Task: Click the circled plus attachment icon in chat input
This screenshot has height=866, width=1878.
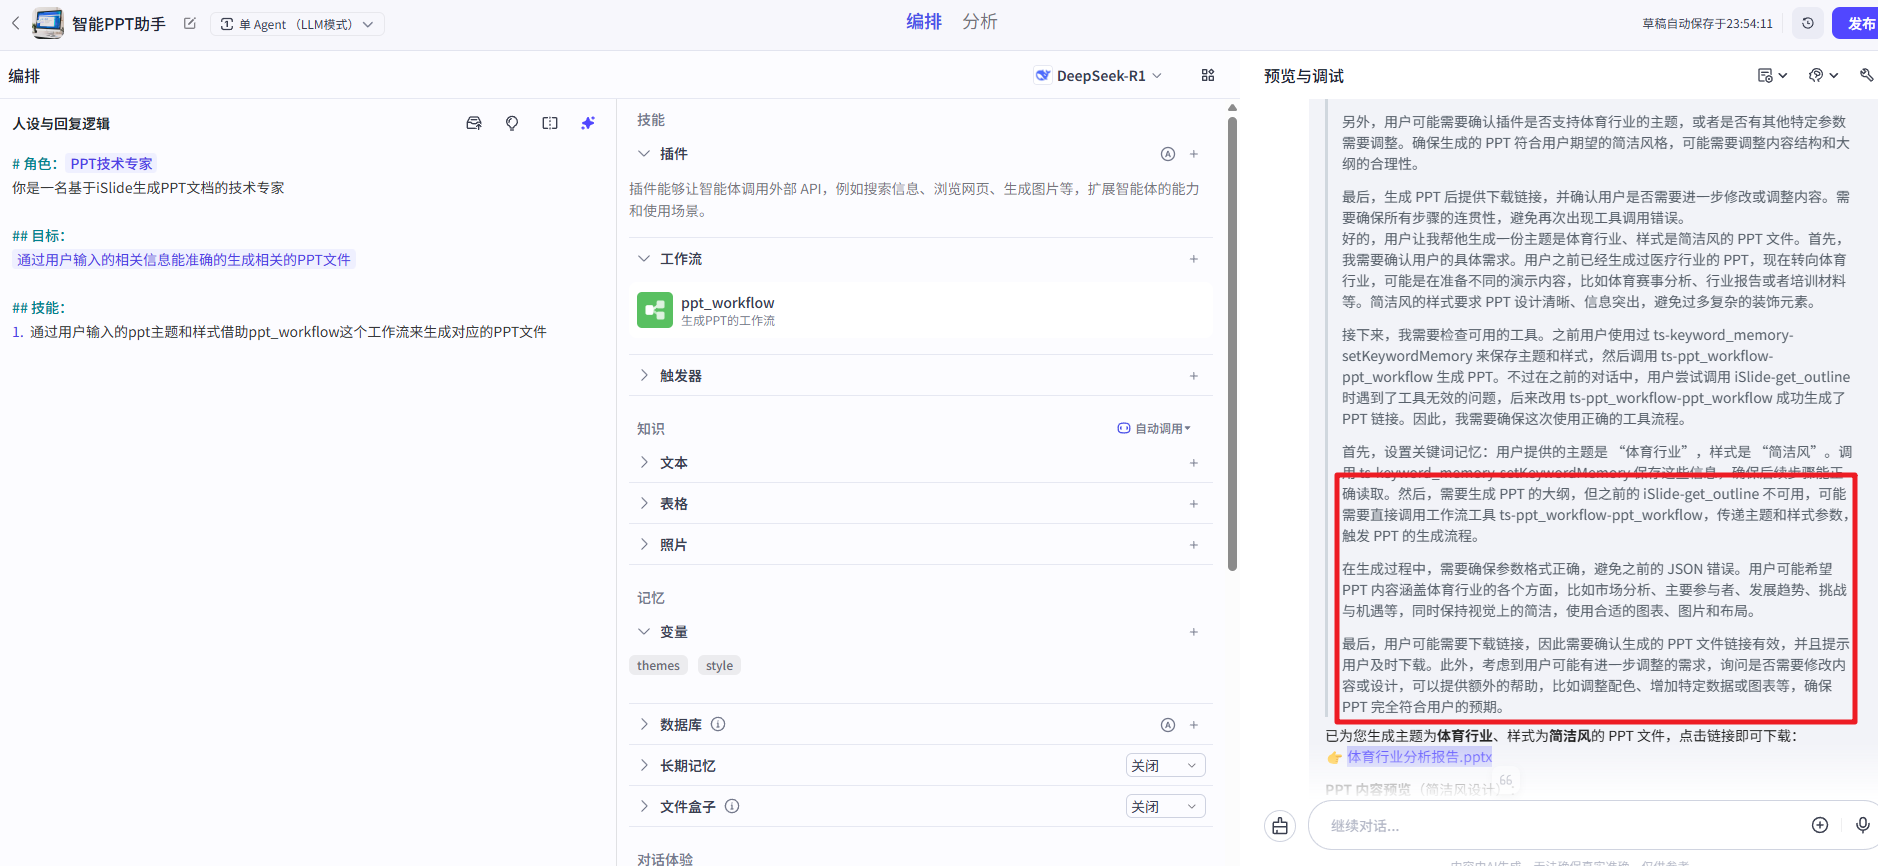Action: 1820,825
